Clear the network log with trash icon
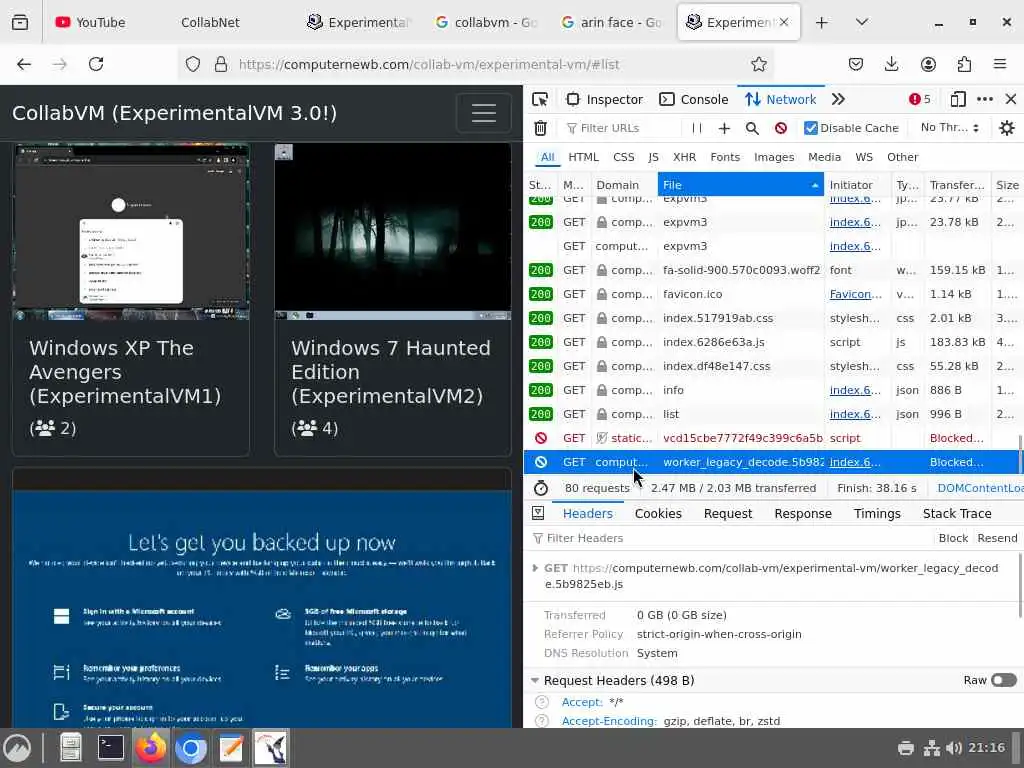The image size is (1024, 768). click(540, 128)
